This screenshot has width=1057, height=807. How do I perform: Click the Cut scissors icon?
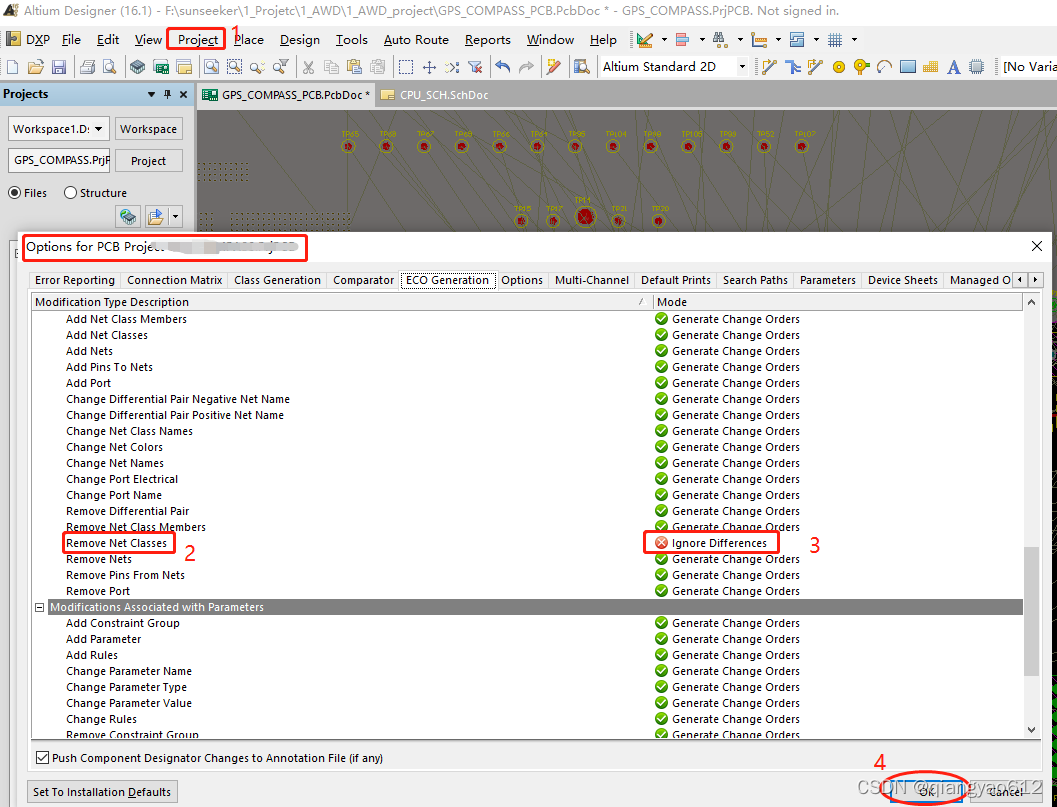(x=308, y=67)
